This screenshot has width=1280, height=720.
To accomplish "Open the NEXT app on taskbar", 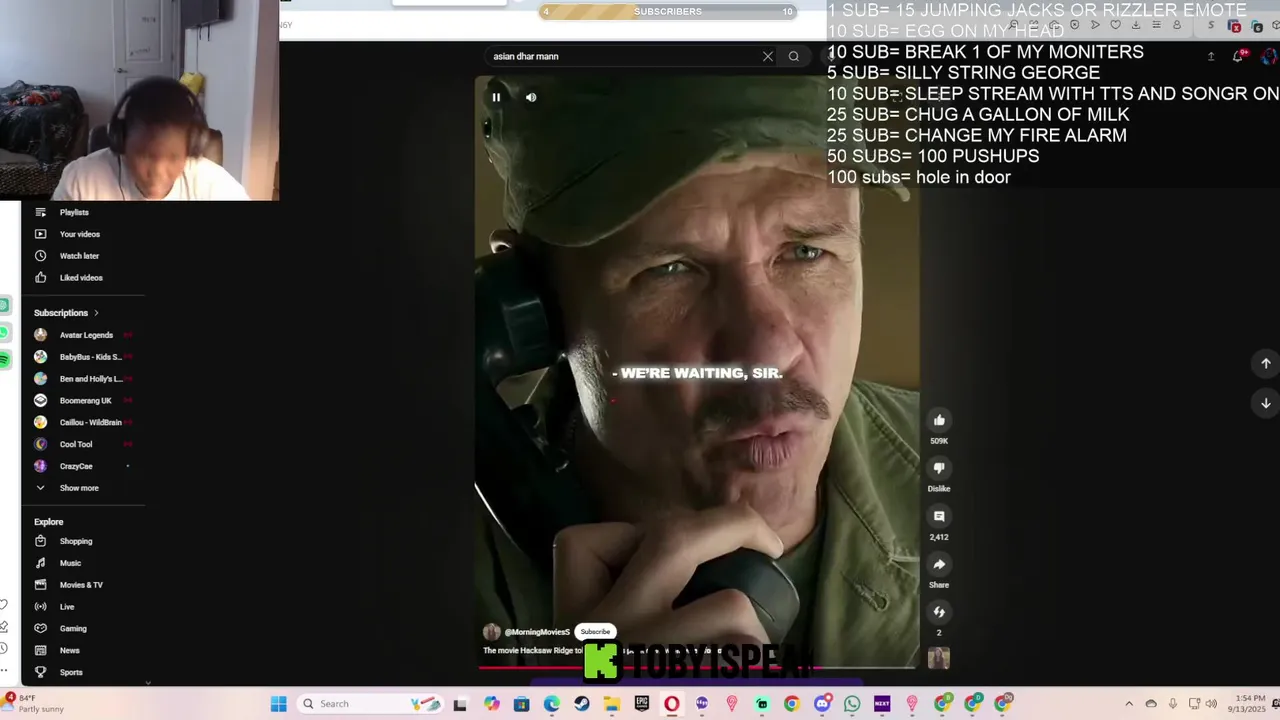I will (x=882, y=704).
